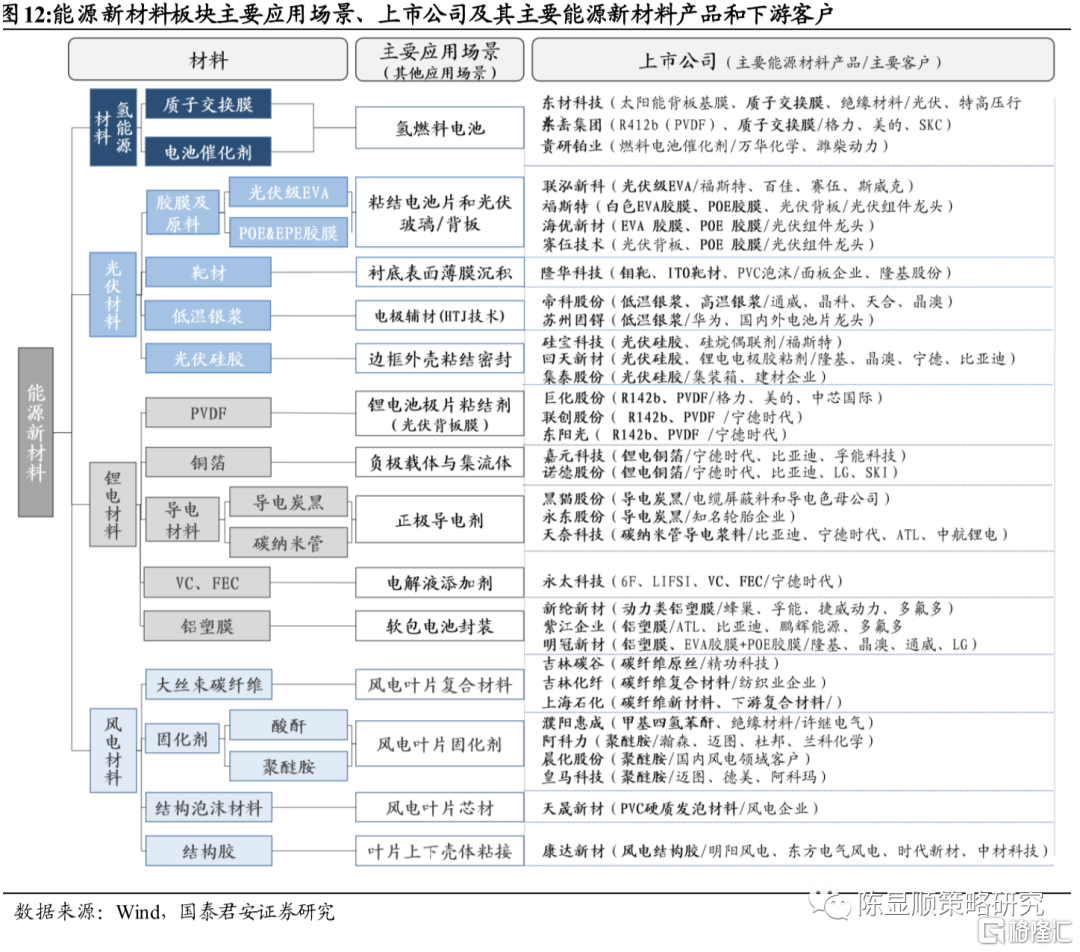Click the 海优新材 company line
The width and height of the screenshot is (1080, 952).
[x=708, y=225]
